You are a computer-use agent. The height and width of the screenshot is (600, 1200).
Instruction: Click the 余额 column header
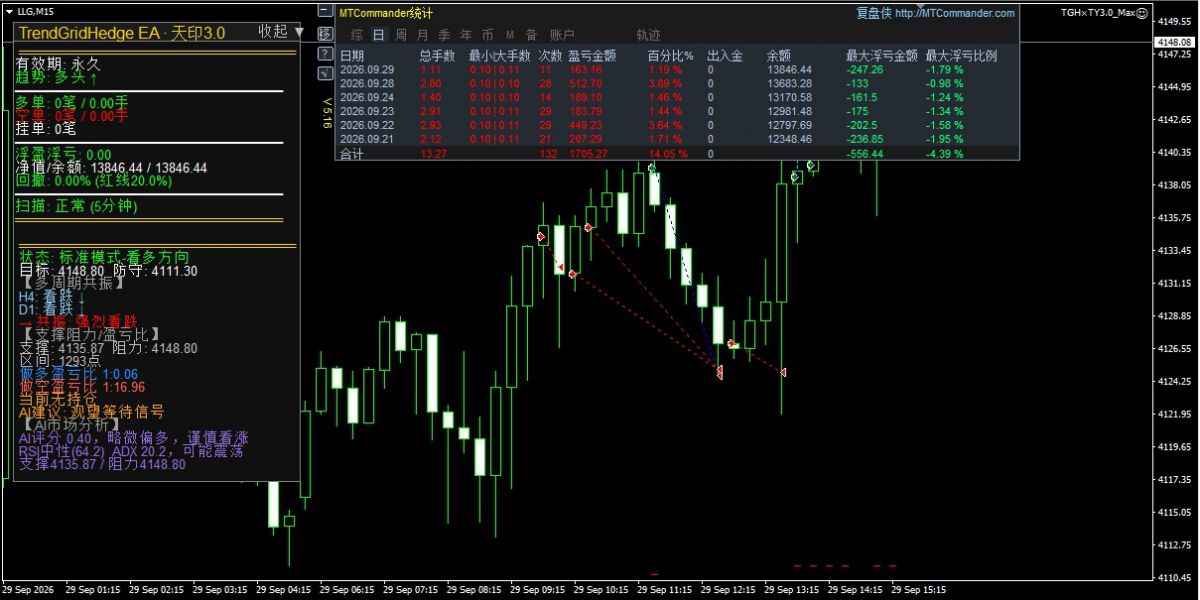pos(778,56)
